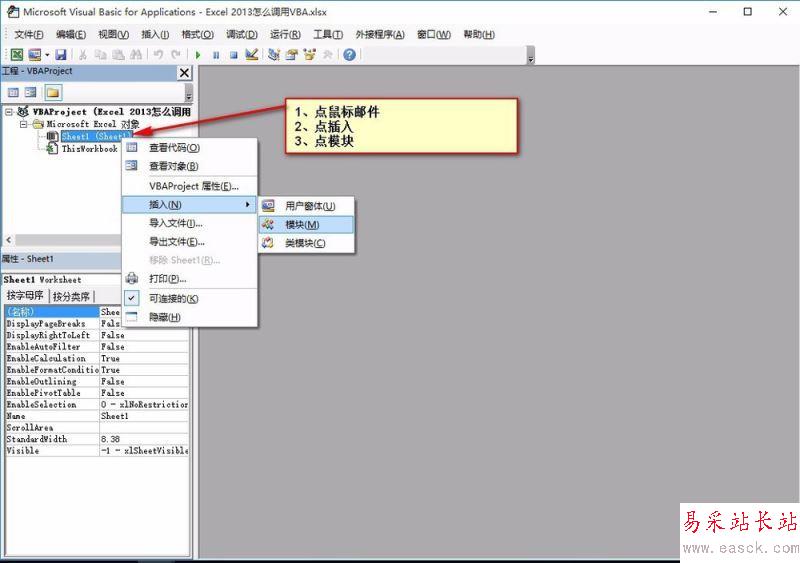Open the 文件(F) menu

pyautogui.click(x=29, y=34)
